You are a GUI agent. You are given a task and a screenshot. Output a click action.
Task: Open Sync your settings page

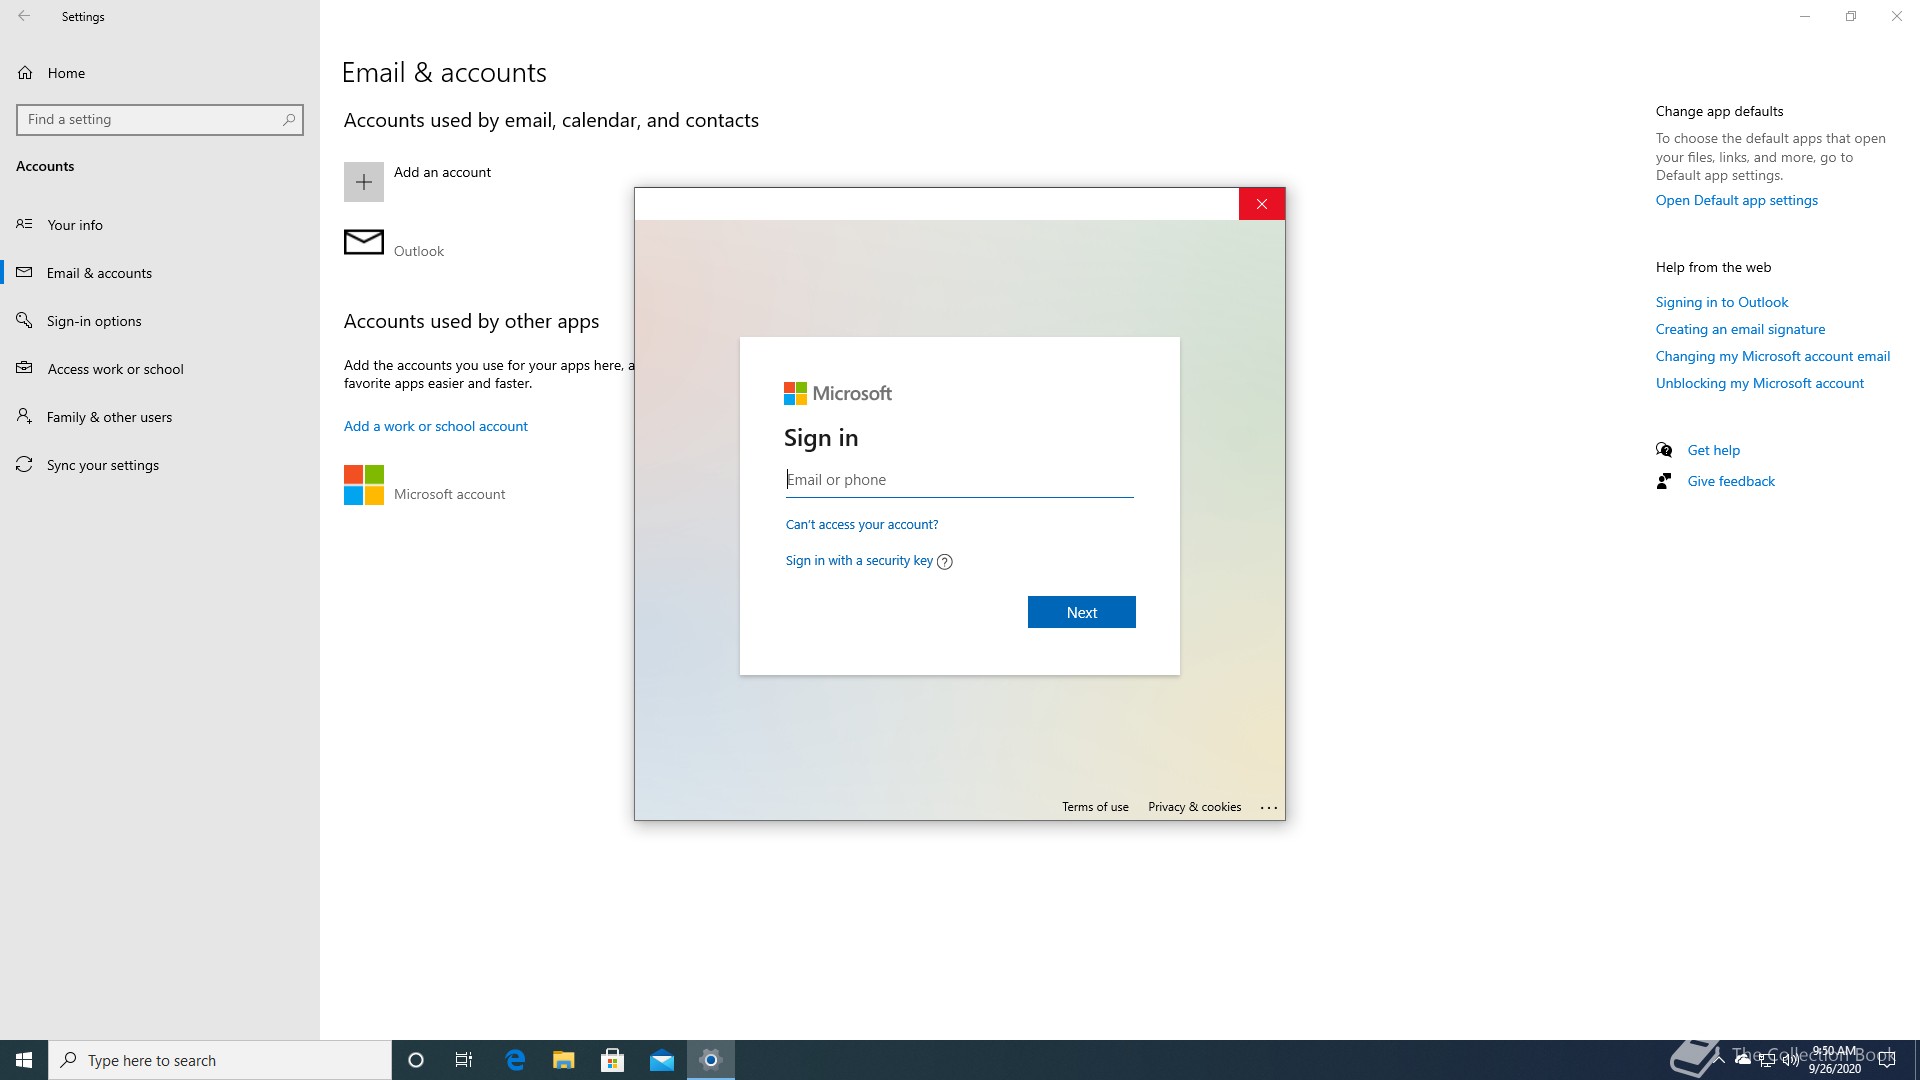(102, 465)
